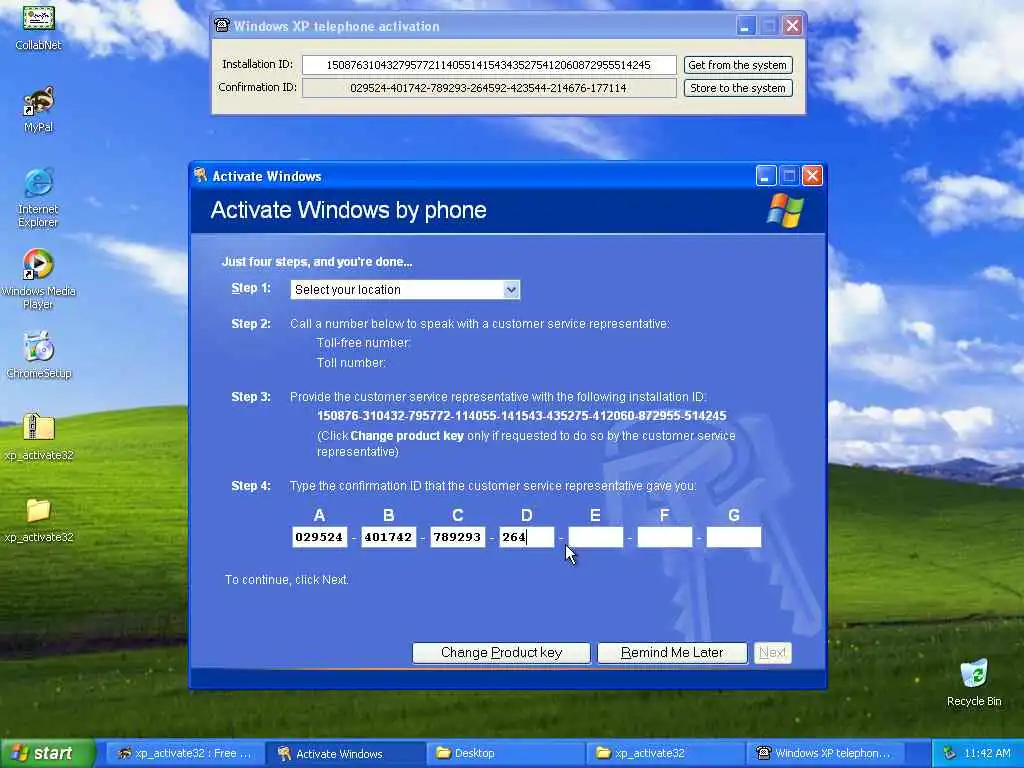
Task: Click confirmation field A with 029524
Action: pos(319,537)
